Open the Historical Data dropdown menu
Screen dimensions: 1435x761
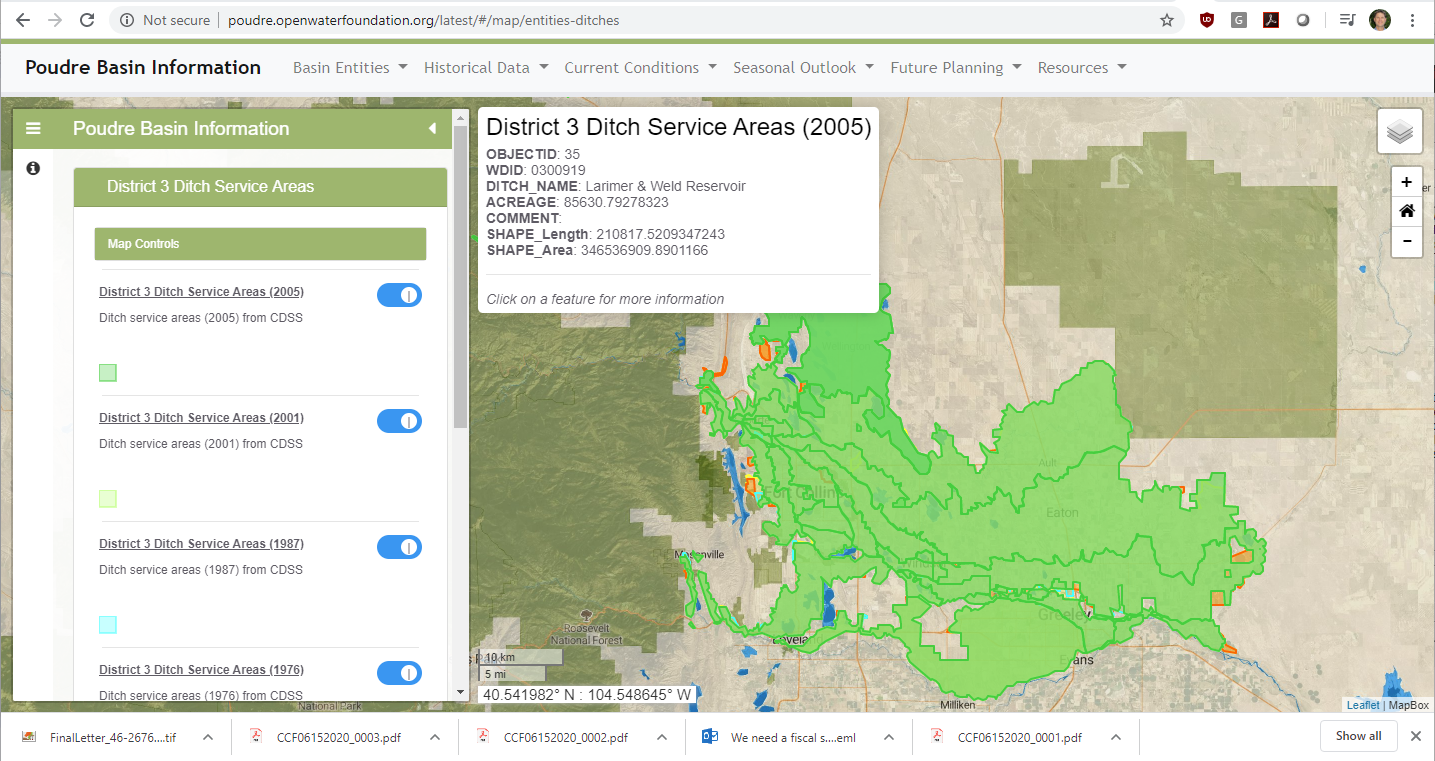(486, 68)
